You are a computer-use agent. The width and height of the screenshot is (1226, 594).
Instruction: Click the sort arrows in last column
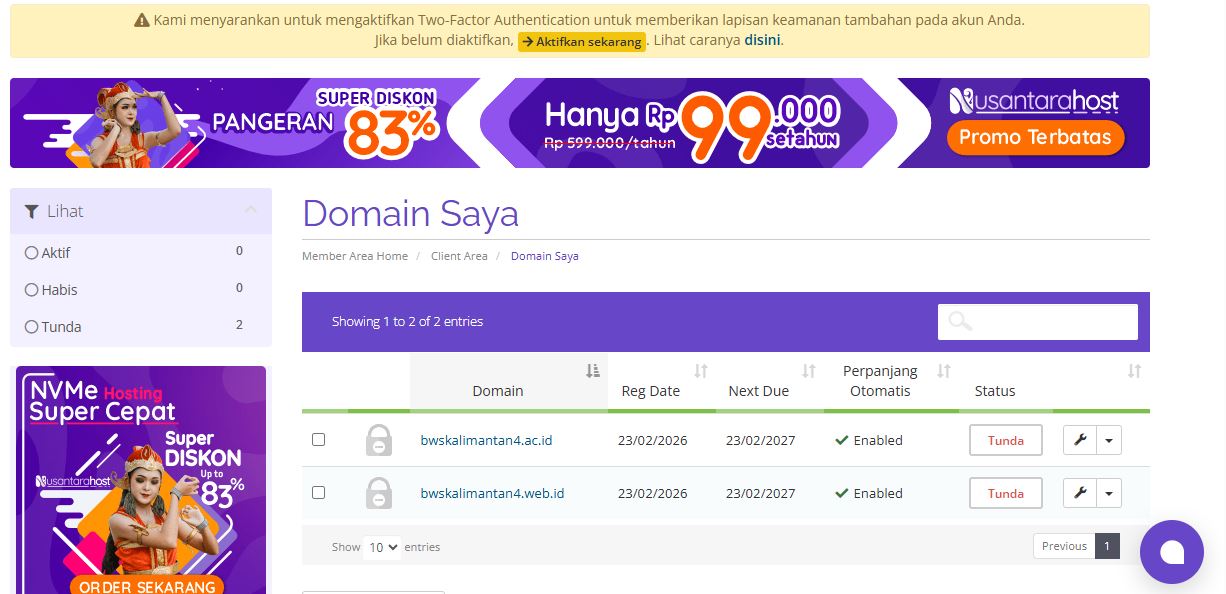click(1134, 371)
